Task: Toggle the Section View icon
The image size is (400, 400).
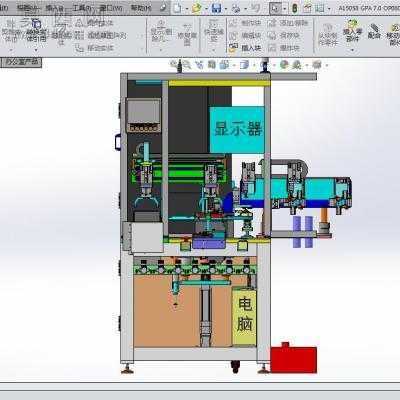Action: tap(212, 64)
